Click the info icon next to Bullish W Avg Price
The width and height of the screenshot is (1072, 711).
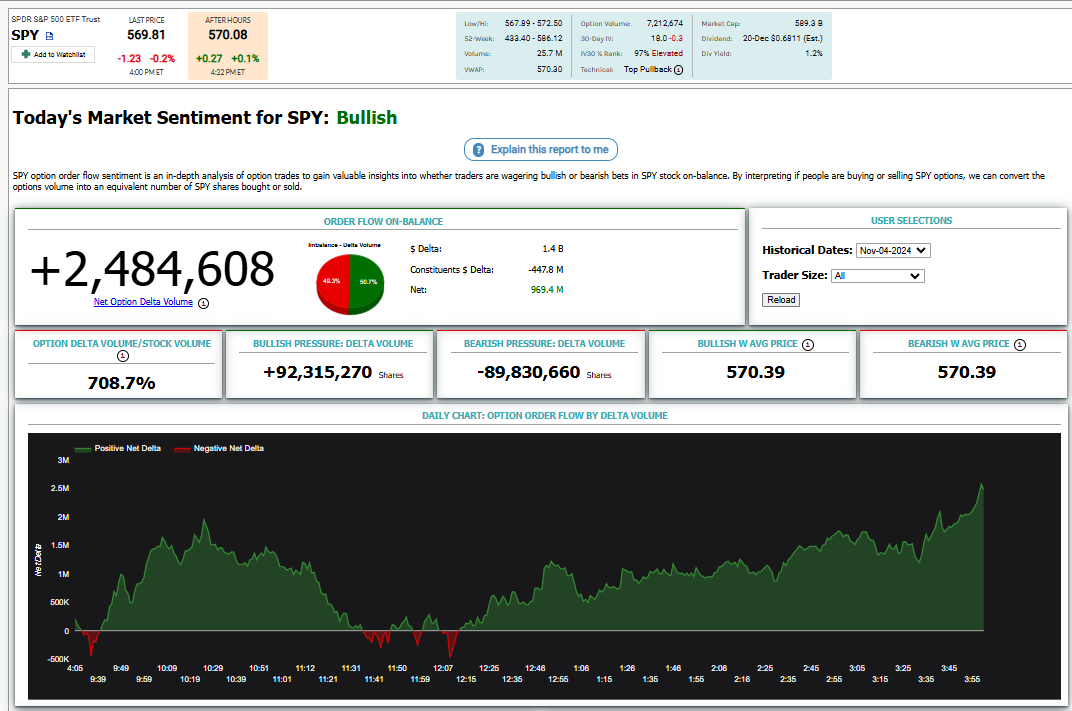(808, 345)
